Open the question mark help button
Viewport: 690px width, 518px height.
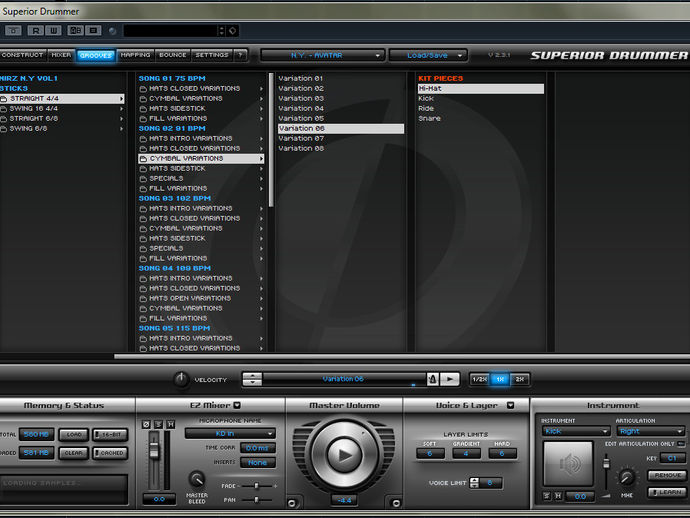tap(240, 55)
